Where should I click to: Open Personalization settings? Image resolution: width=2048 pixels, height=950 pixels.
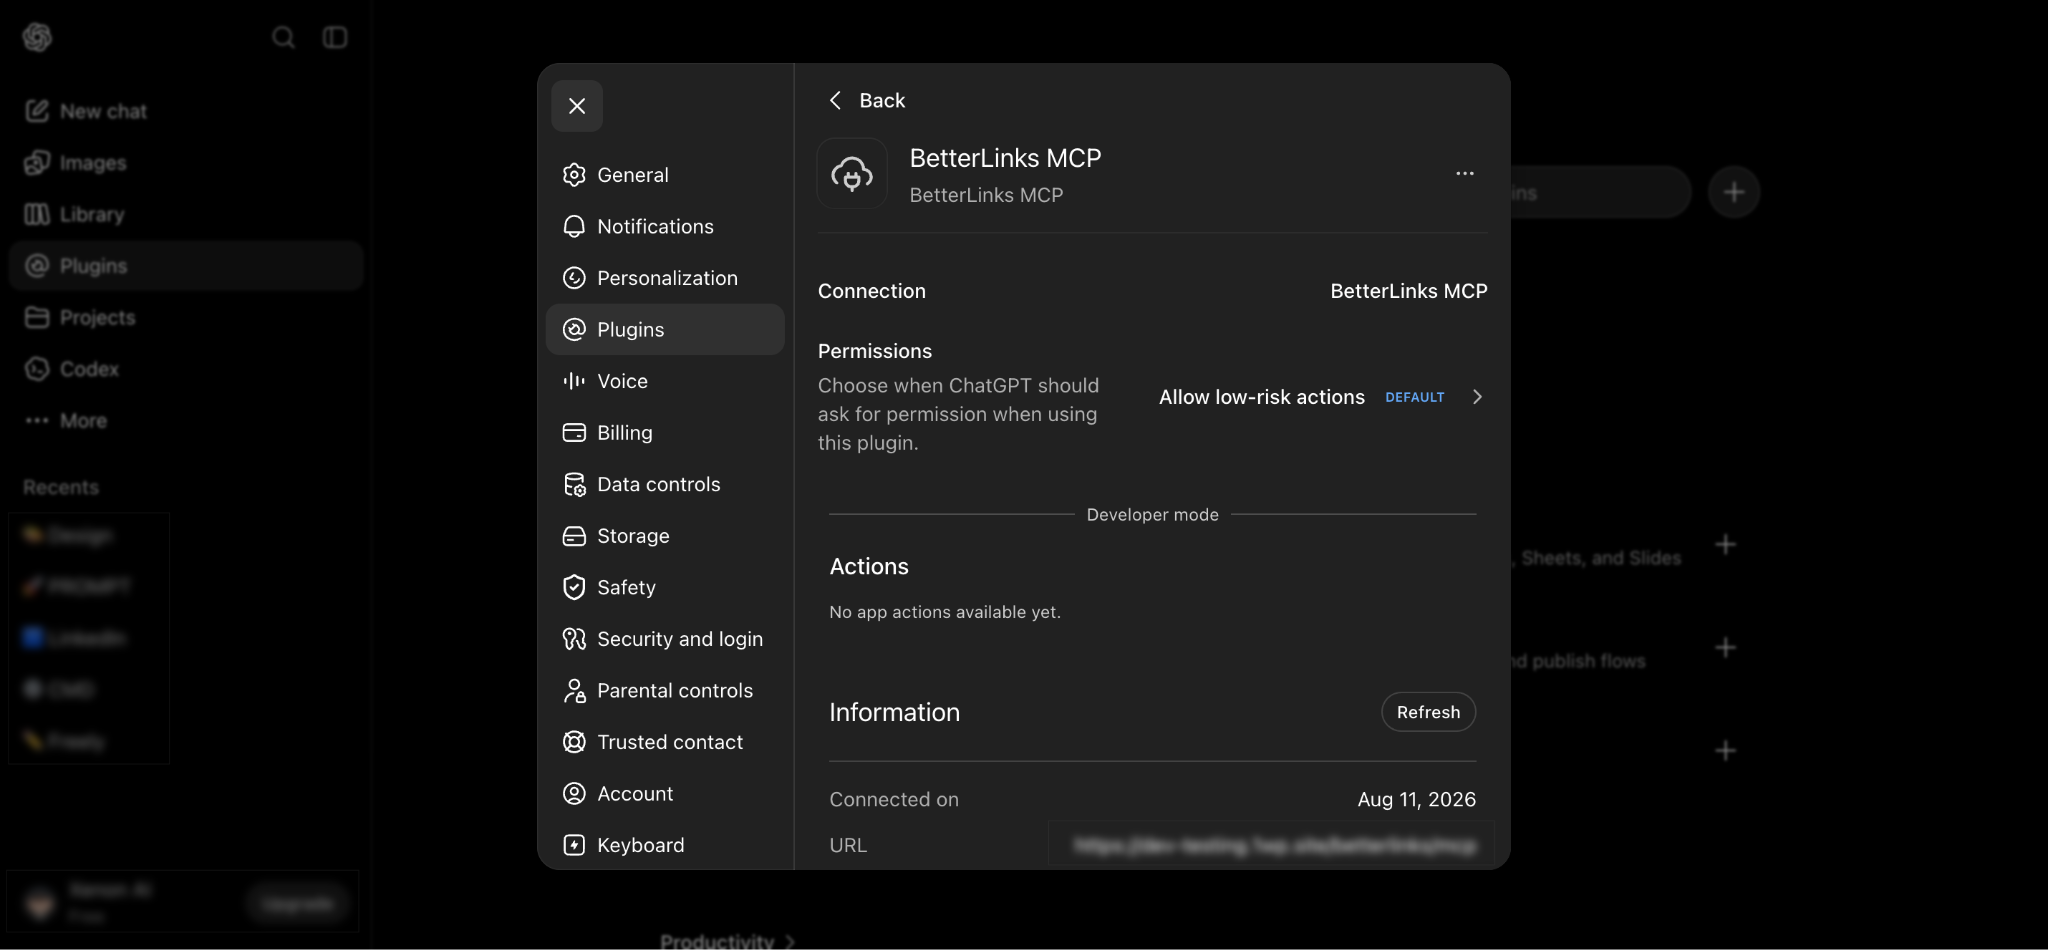tap(665, 278)
